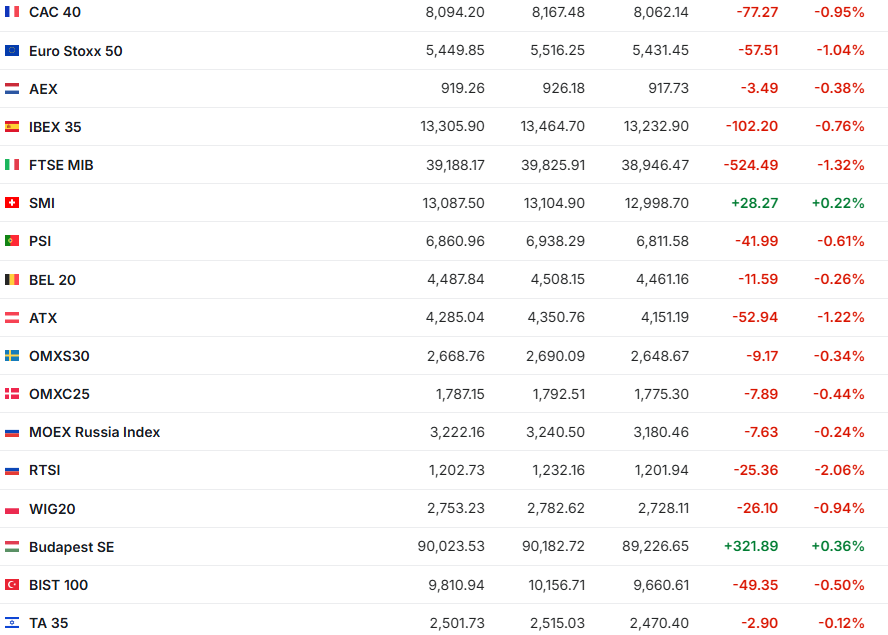
Task: Open the AEX index page
Action: [43, 89]
